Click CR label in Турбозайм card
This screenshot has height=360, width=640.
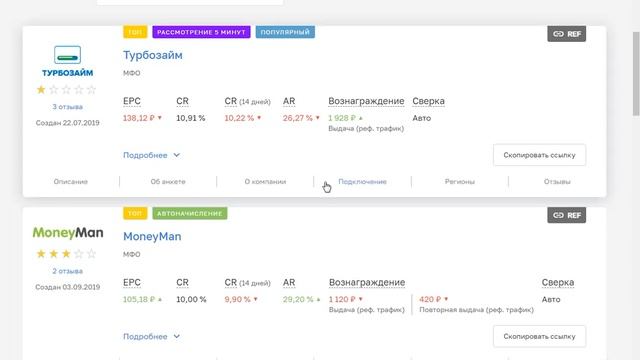(182, 101)
